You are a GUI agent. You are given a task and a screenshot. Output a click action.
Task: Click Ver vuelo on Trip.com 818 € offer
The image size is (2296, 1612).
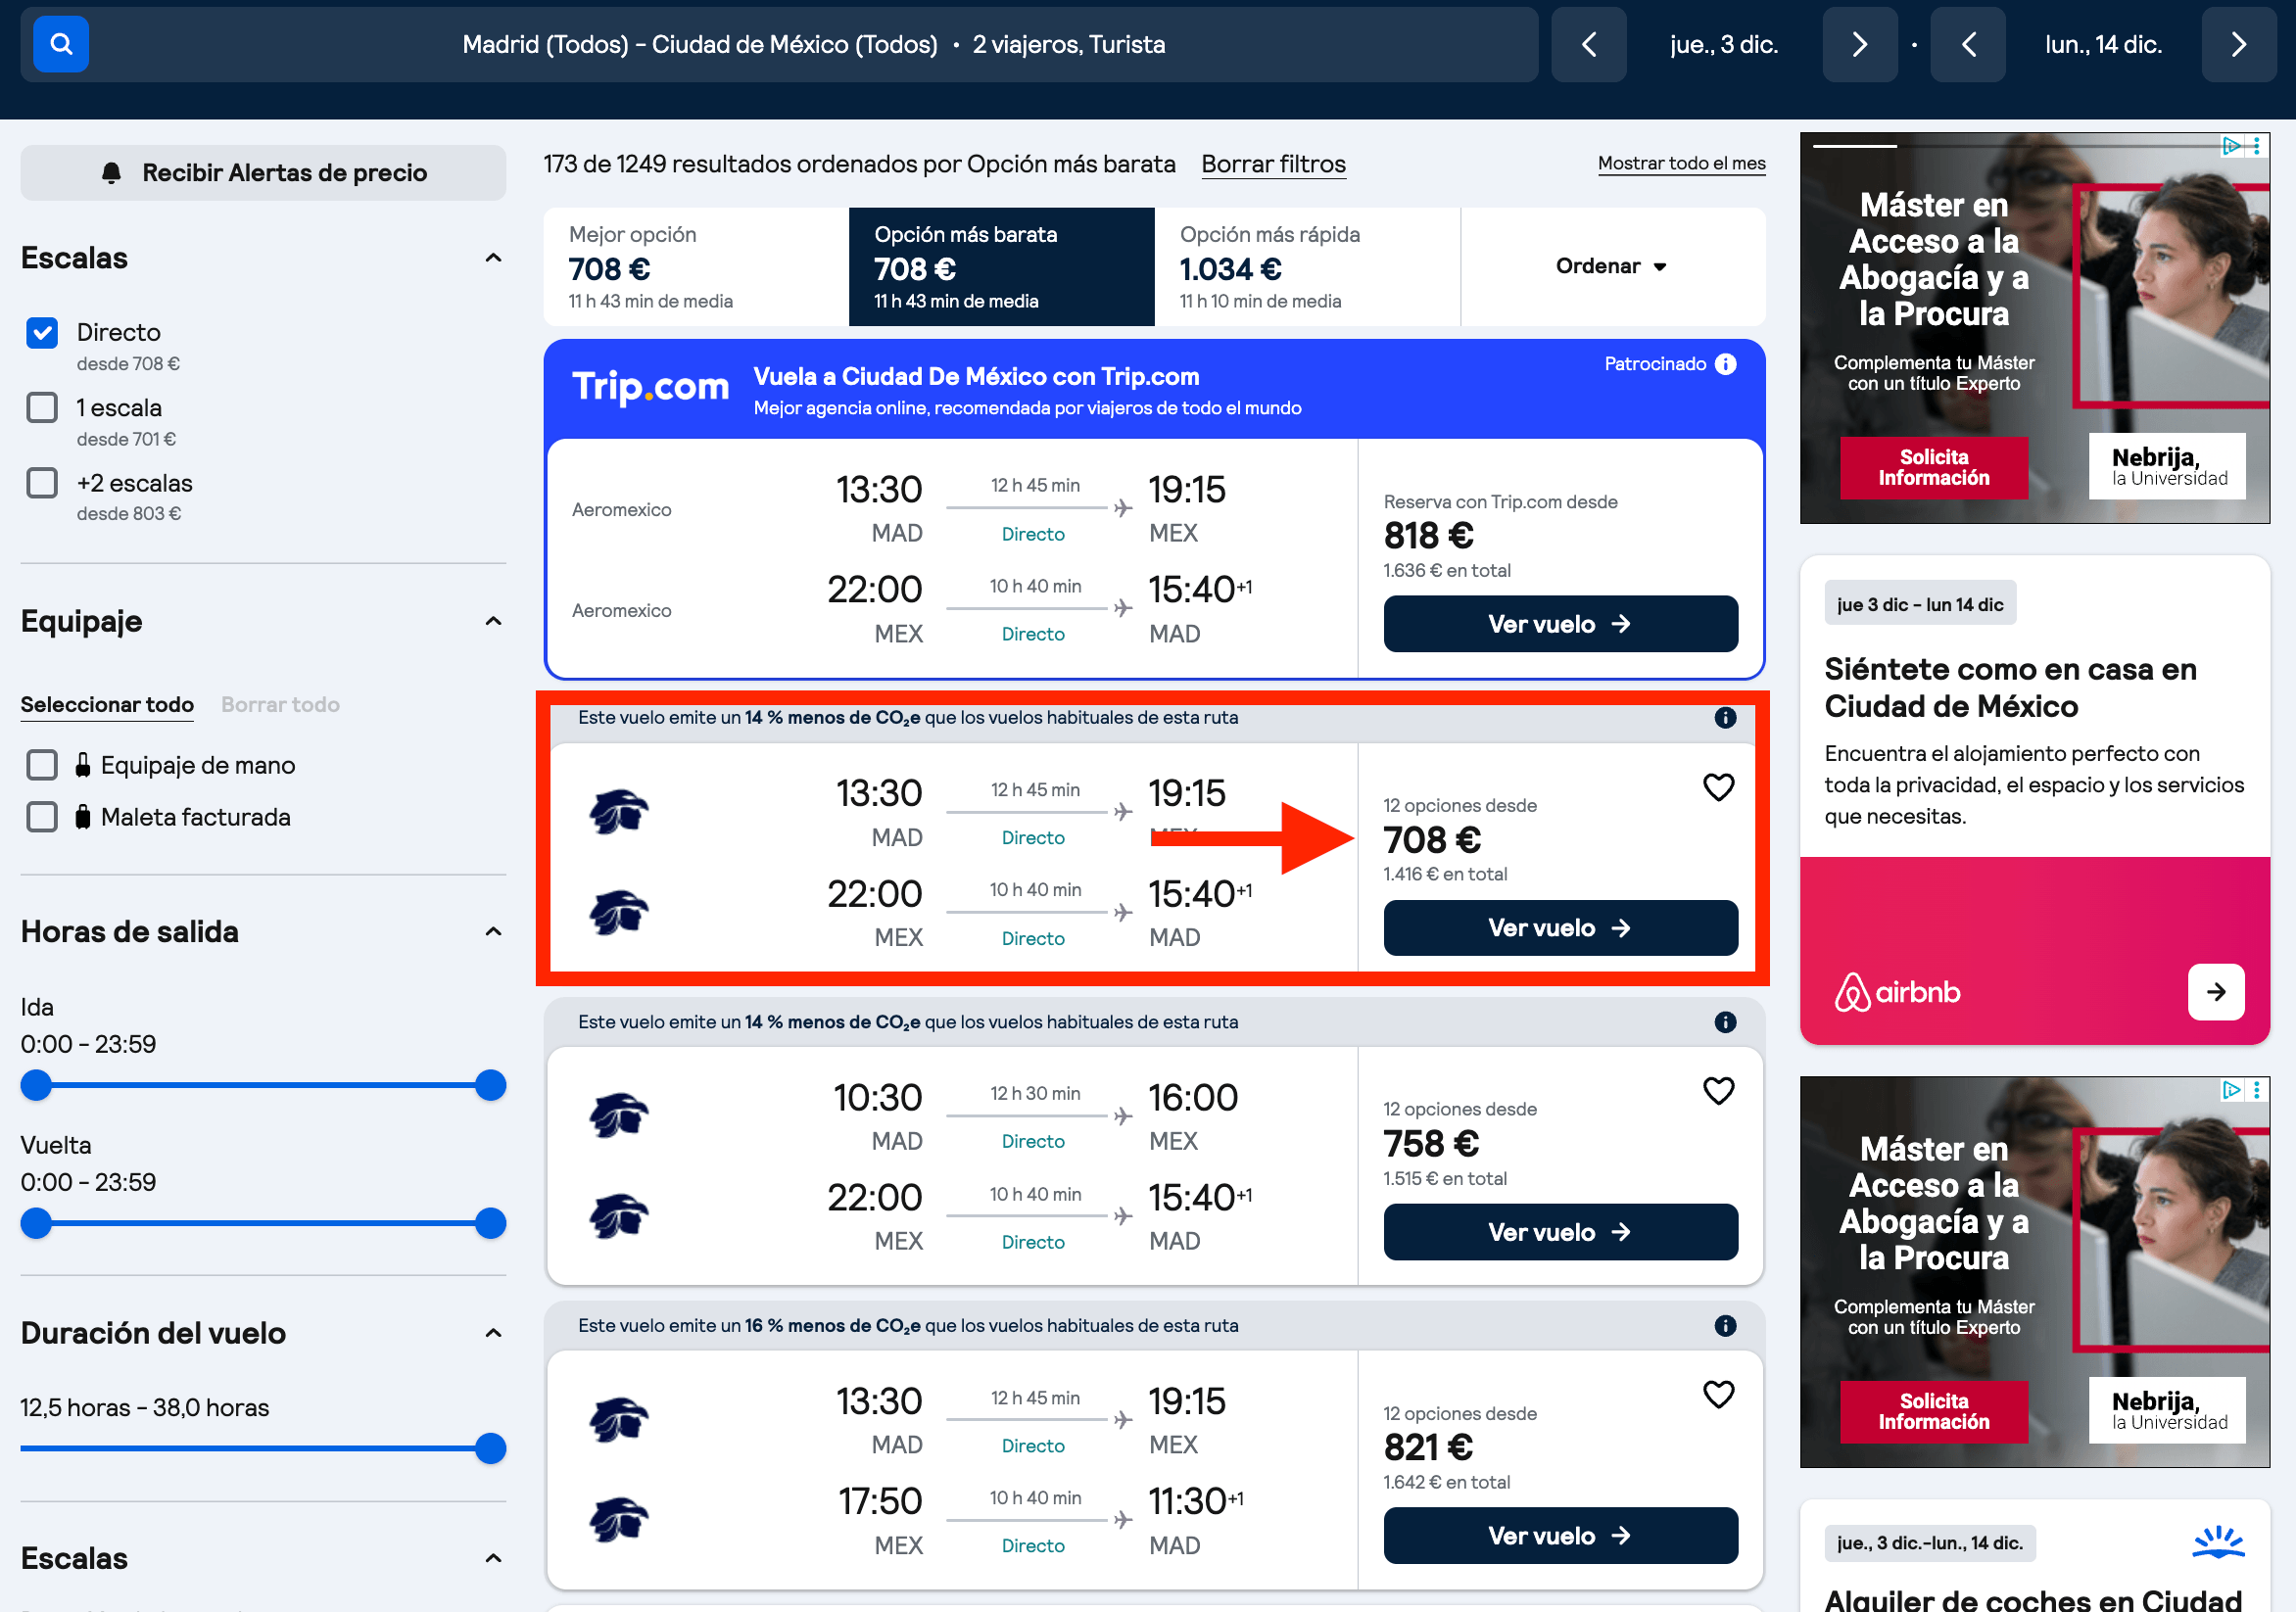coord(1560,624)
